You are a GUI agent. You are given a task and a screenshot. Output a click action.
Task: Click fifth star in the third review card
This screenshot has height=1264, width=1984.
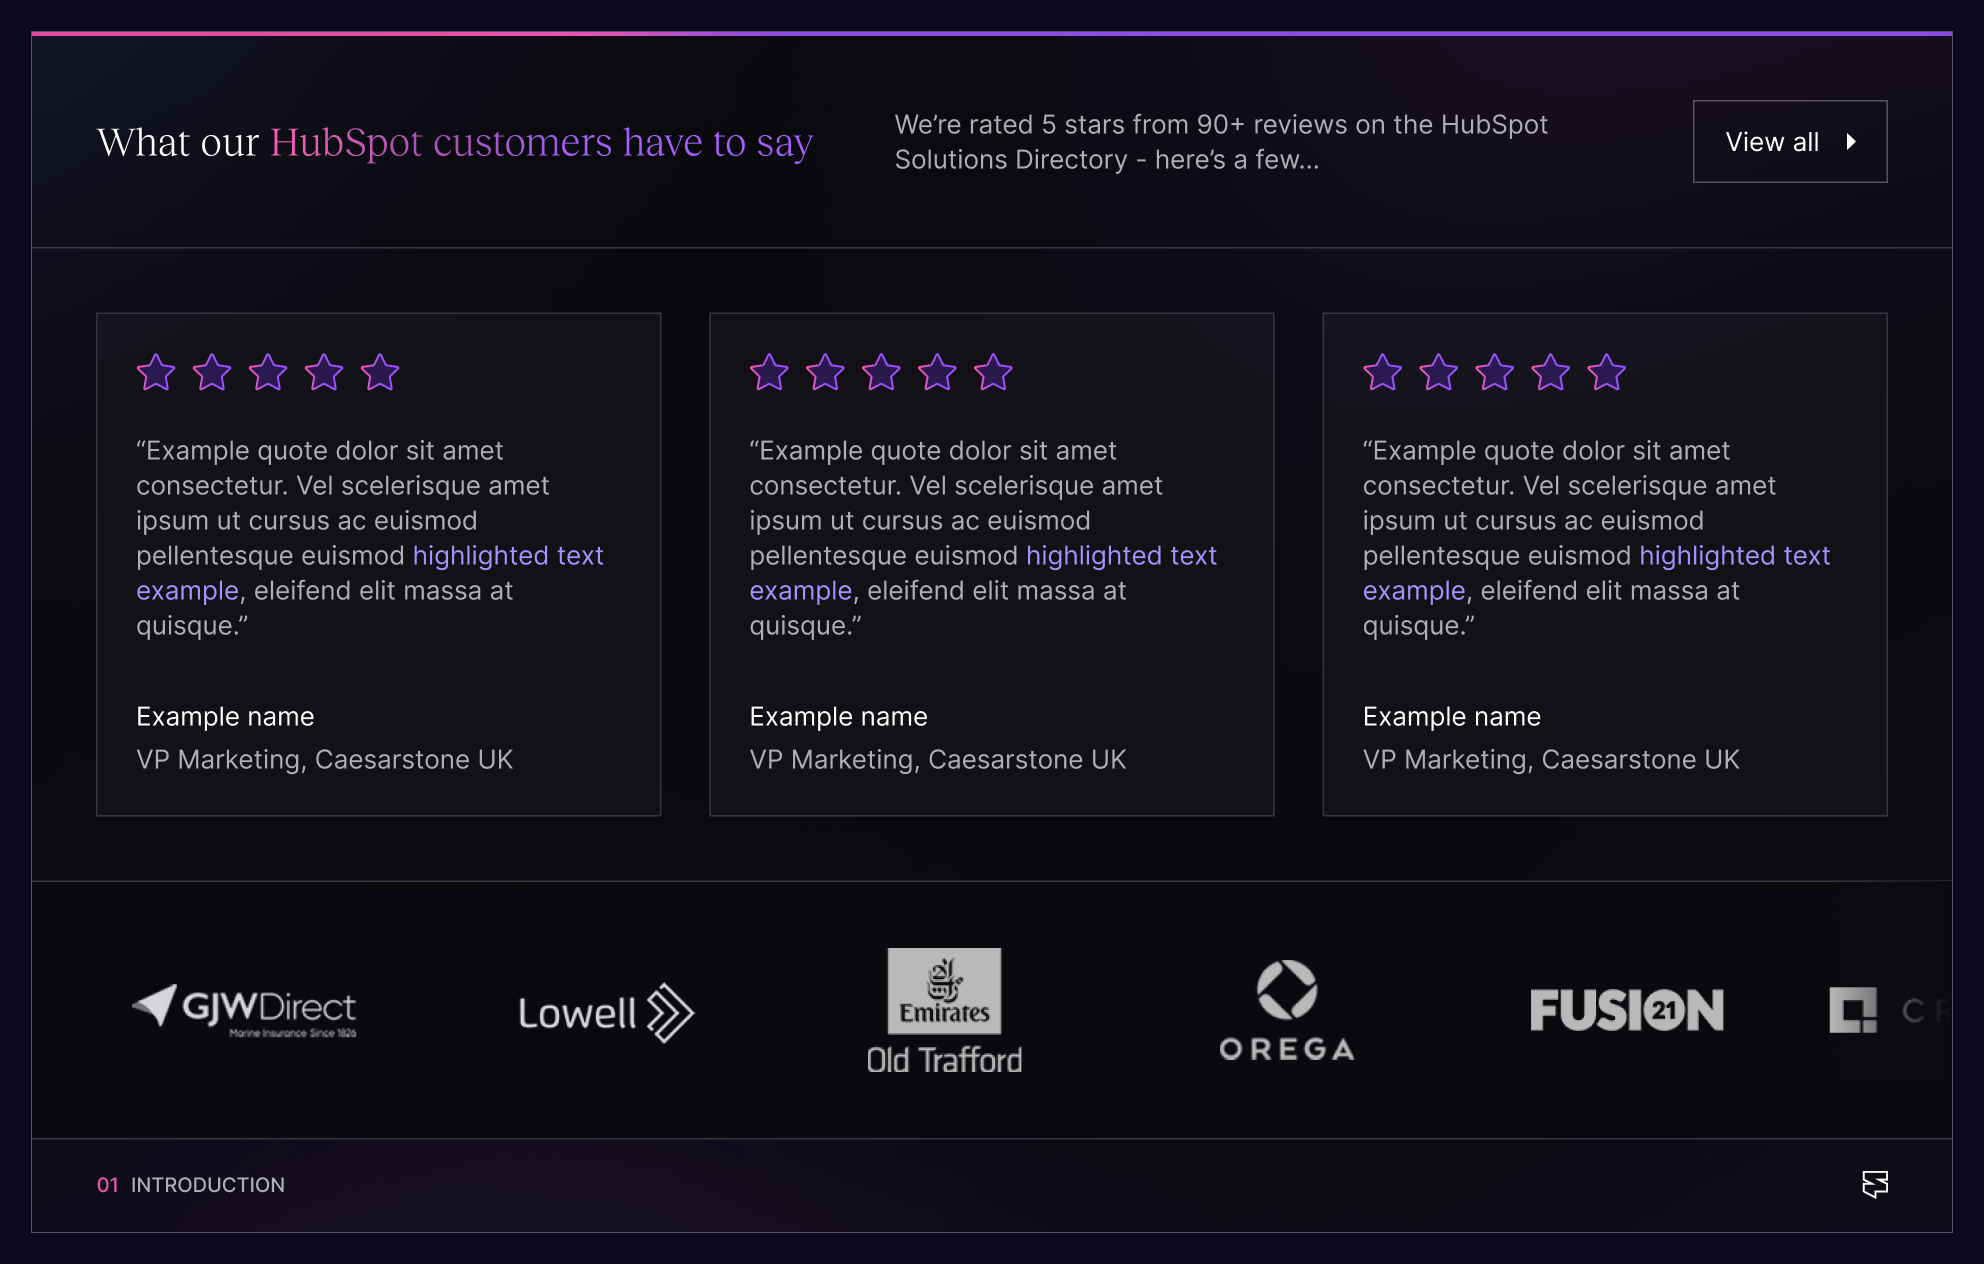[1607, 373]
